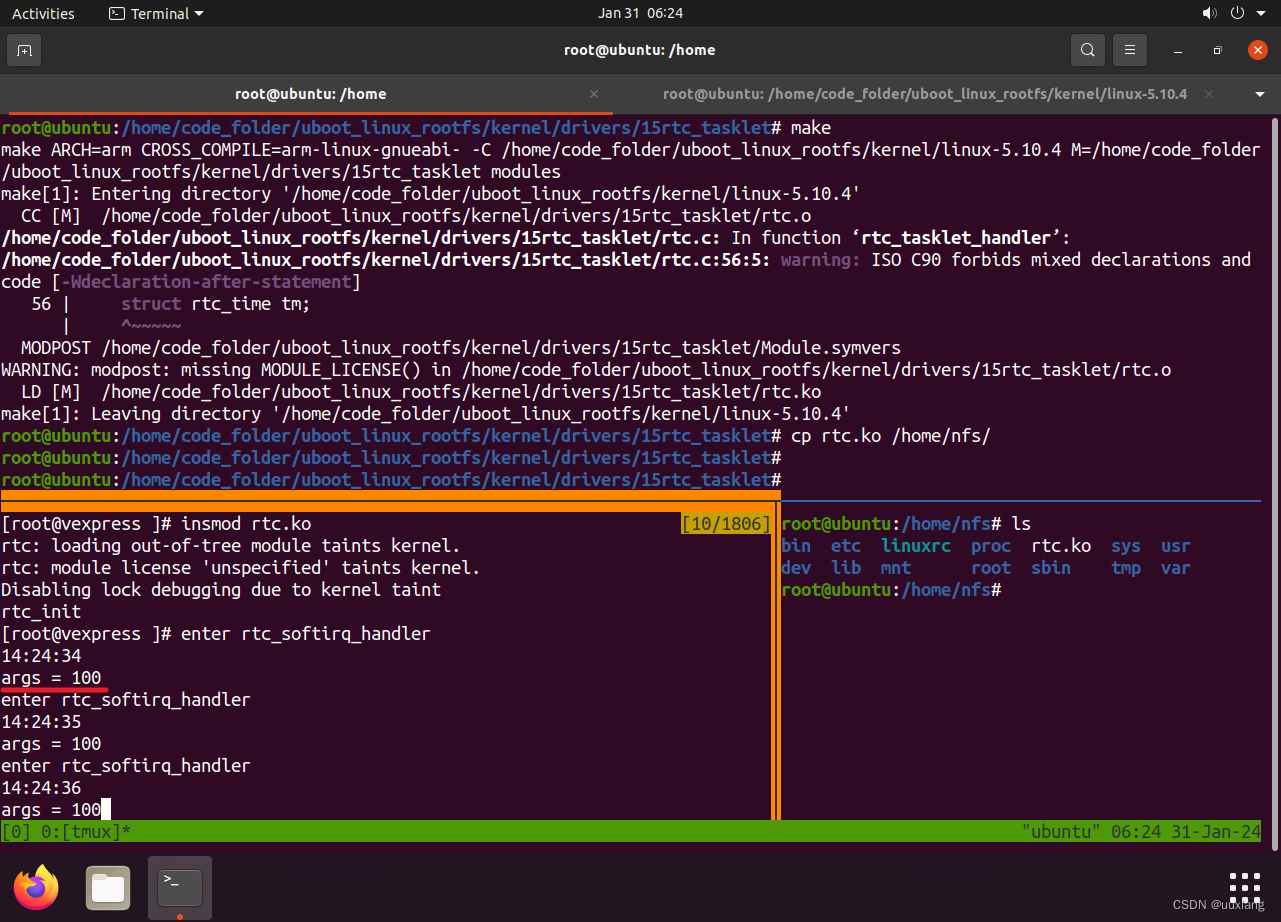Click 'Disabling lock debugging' message line
This screenshot has width=1281, height=922.
pos(221,590)
